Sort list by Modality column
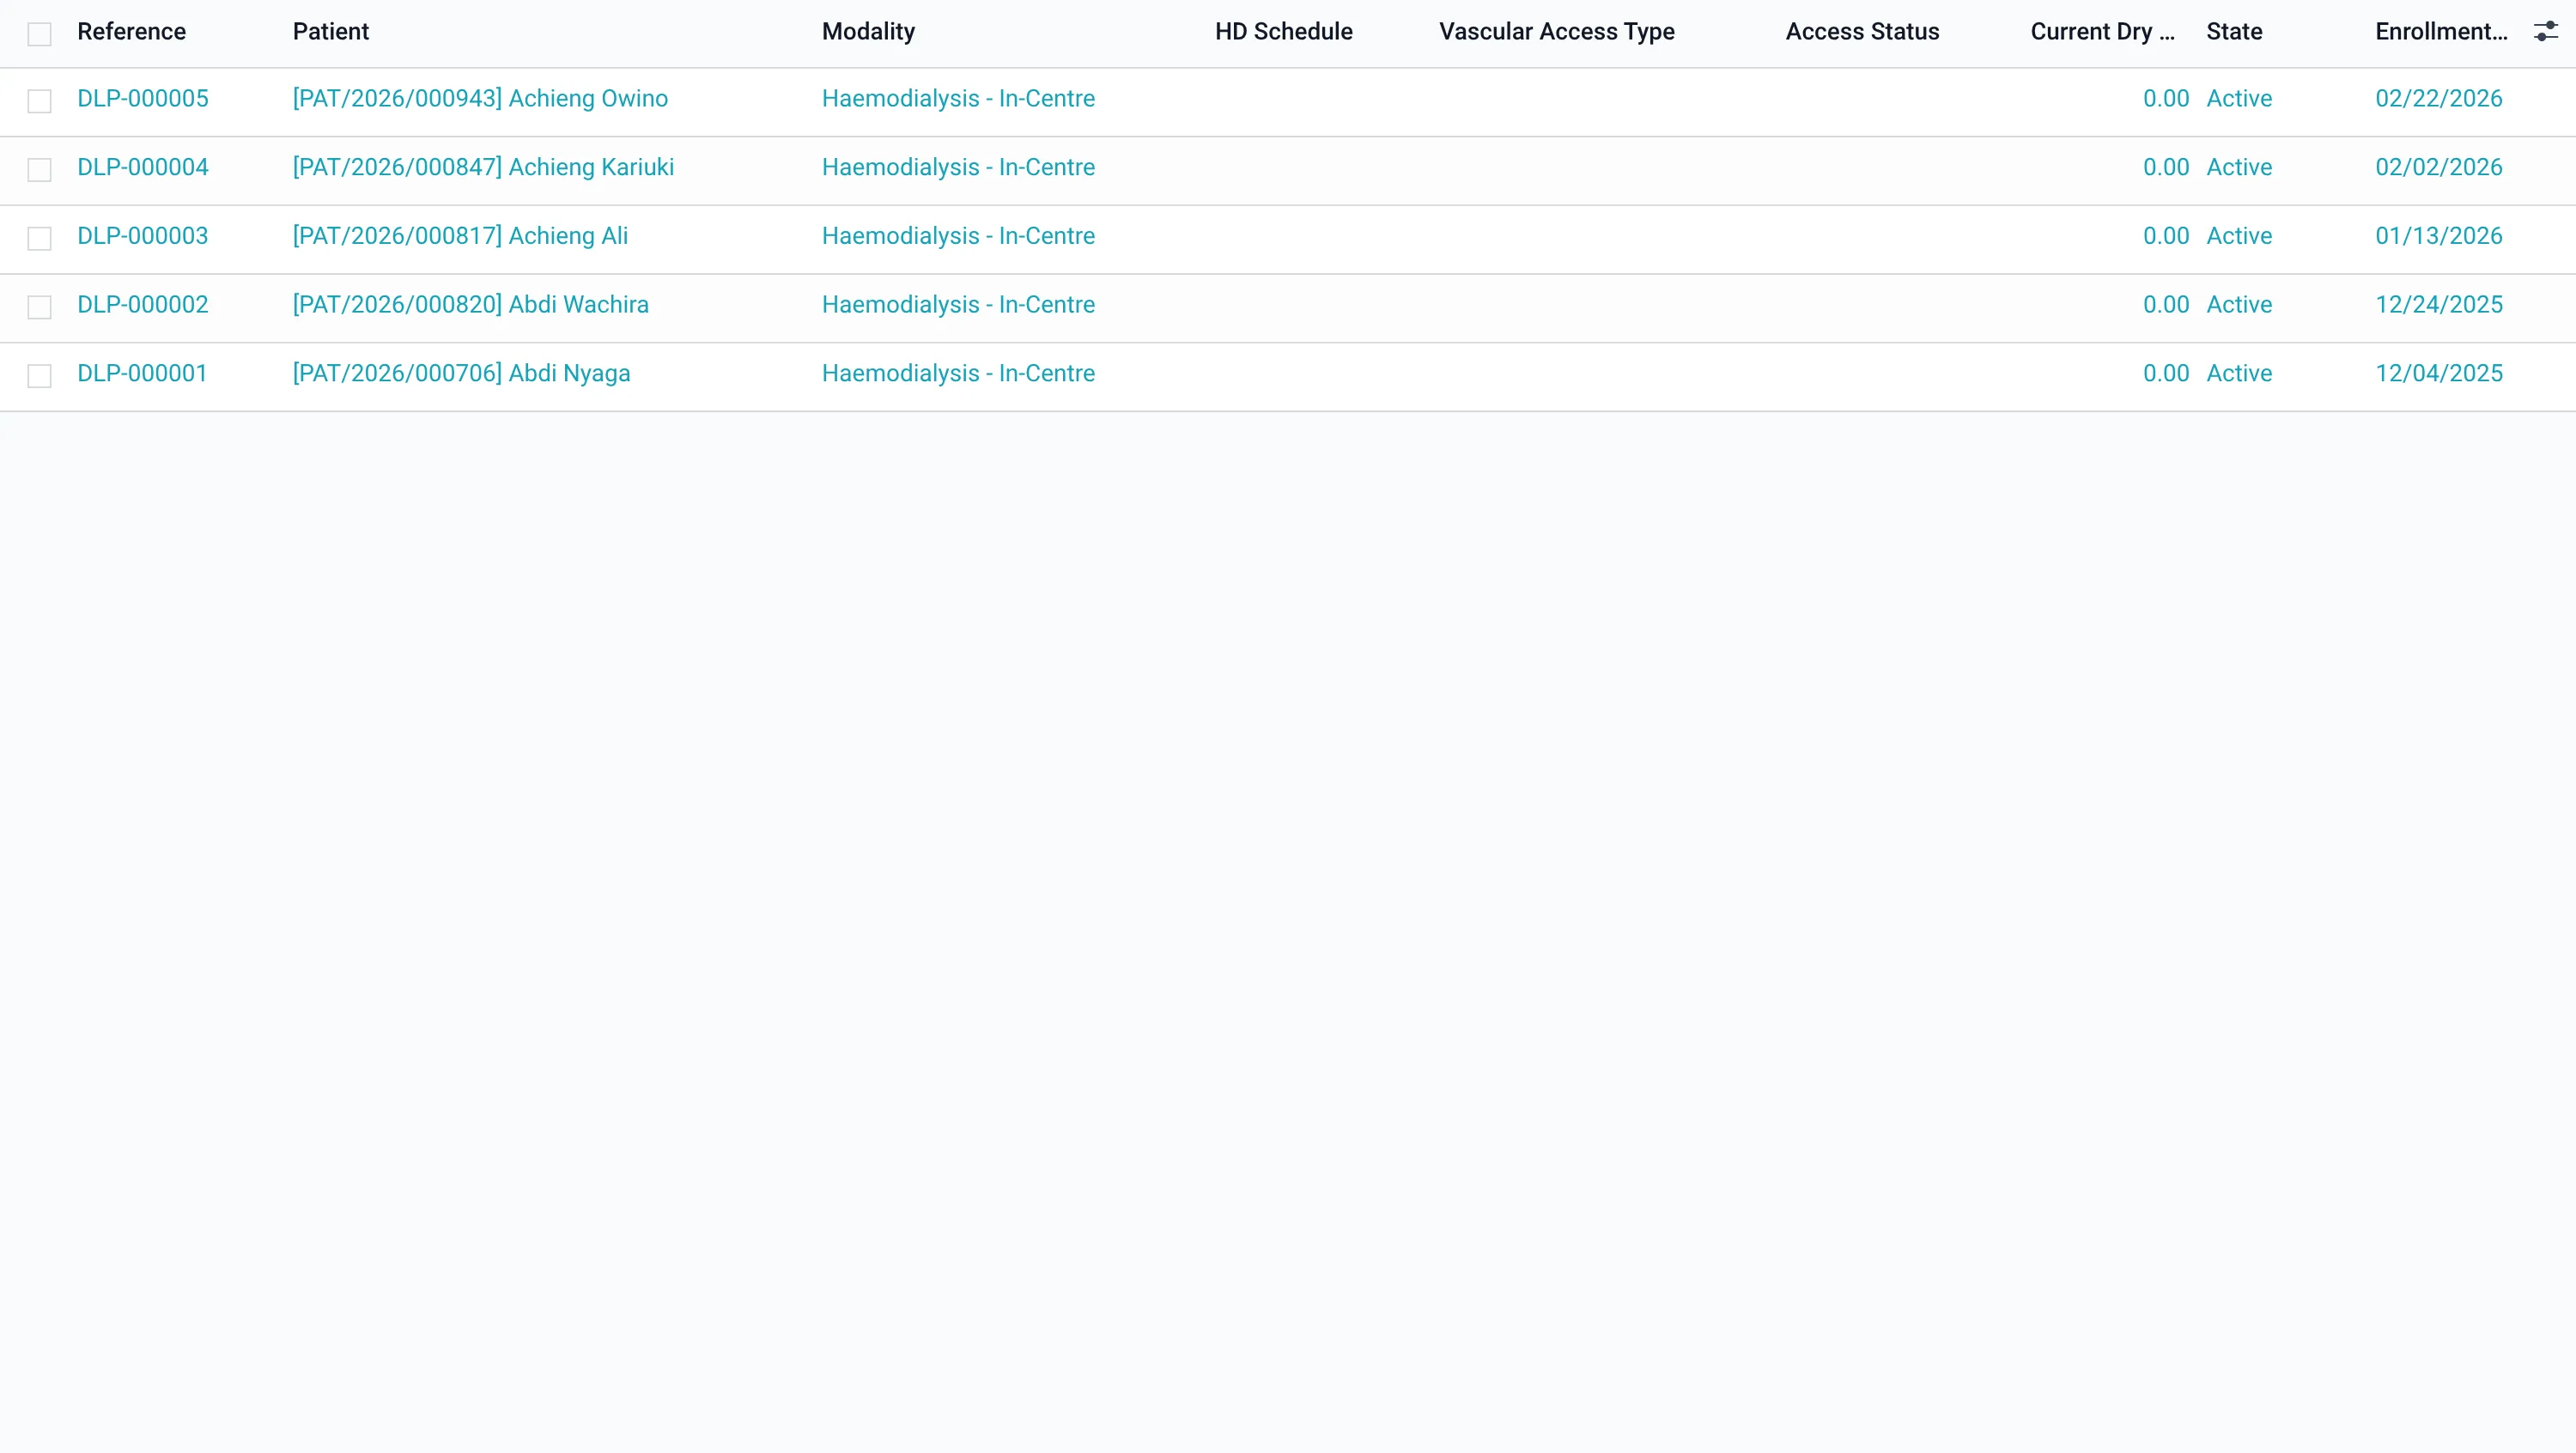This screenshot has width=2576, height=1453. pyautogui.click(x=868, y=32)
